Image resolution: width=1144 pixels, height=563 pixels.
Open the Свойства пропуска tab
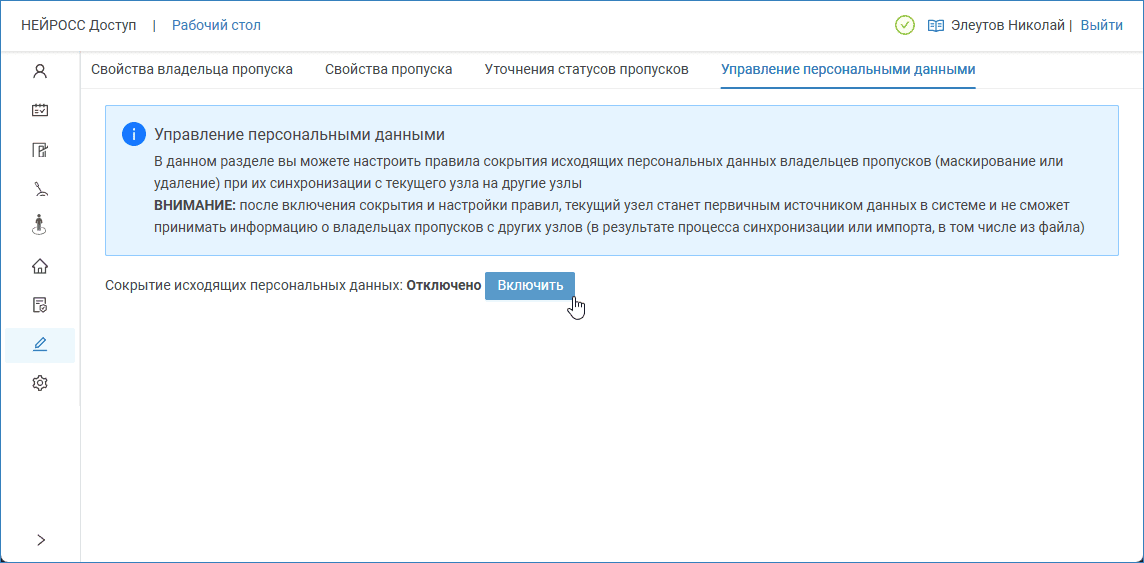pos(388,70)
